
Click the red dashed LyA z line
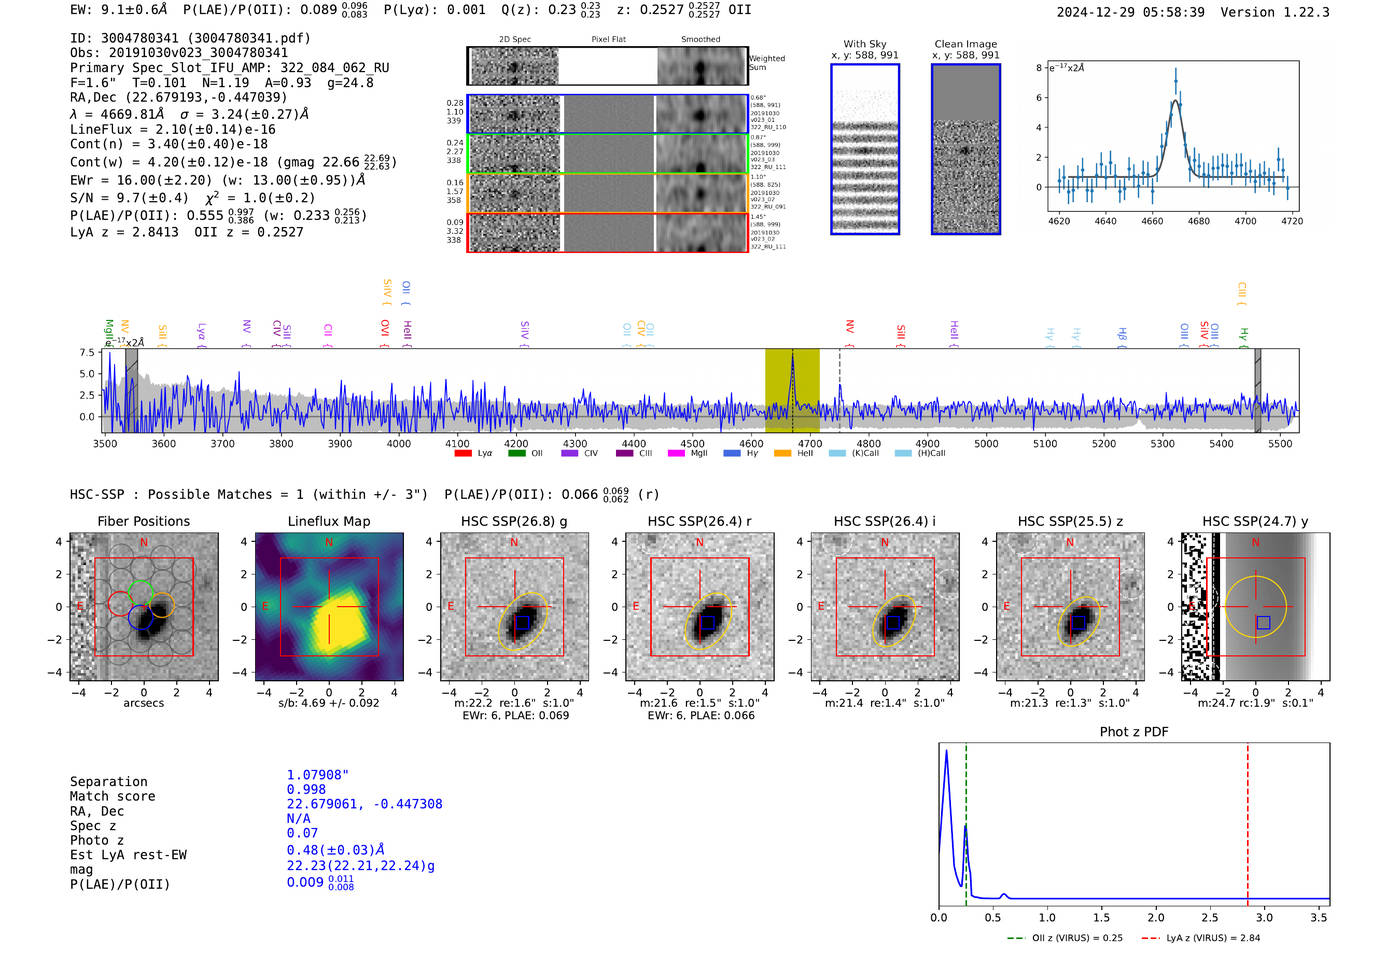(x=1248, y=824)
